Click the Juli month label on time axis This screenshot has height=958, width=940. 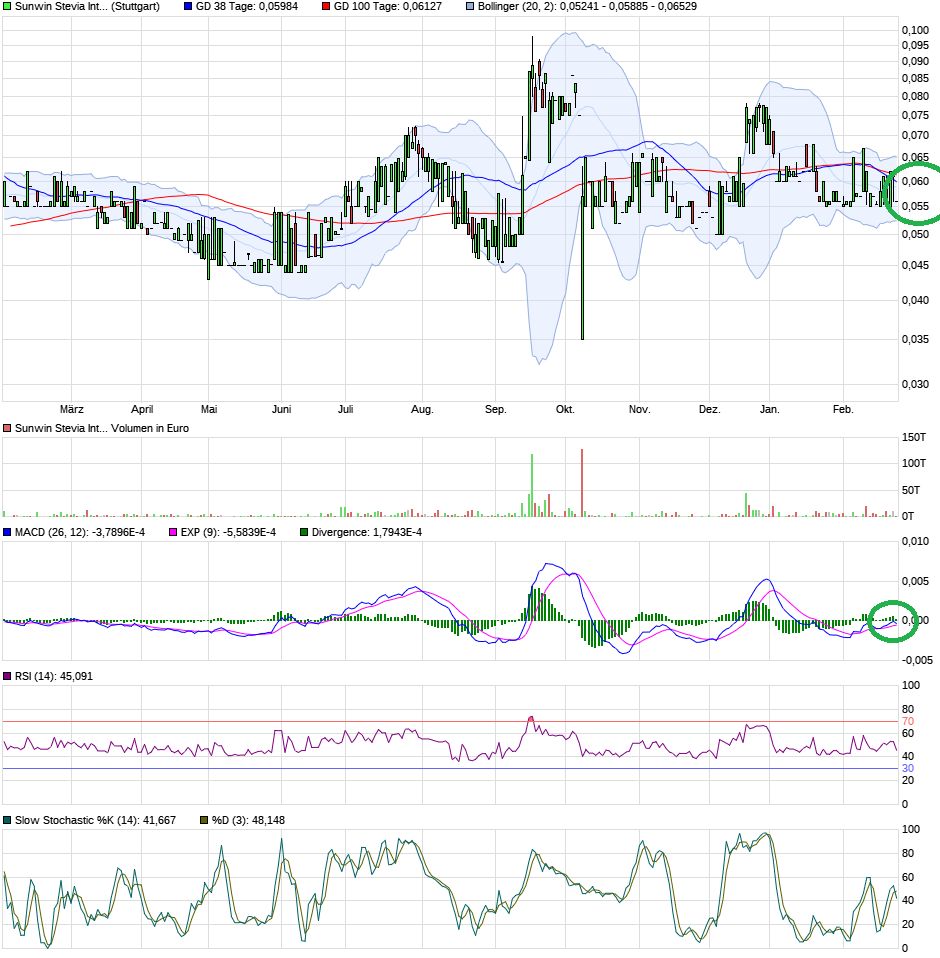[346, 409]
